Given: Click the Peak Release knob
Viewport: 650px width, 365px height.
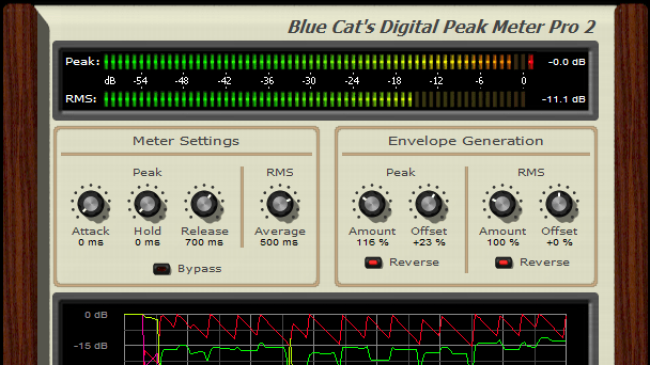Looking at the screenshot, I should [x=204, y=204].
